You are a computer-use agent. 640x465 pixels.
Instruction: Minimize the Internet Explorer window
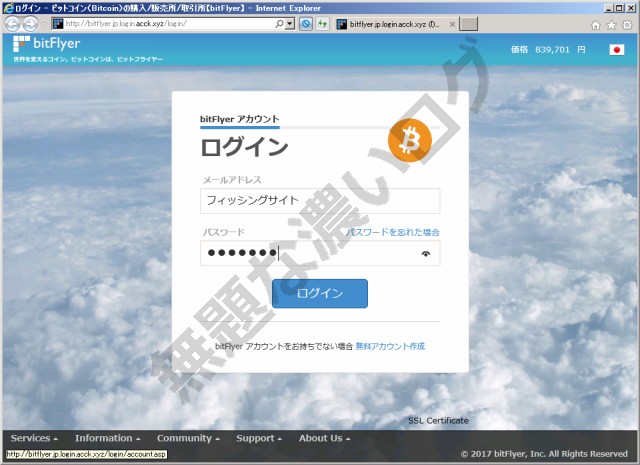(x=609, y=8)
